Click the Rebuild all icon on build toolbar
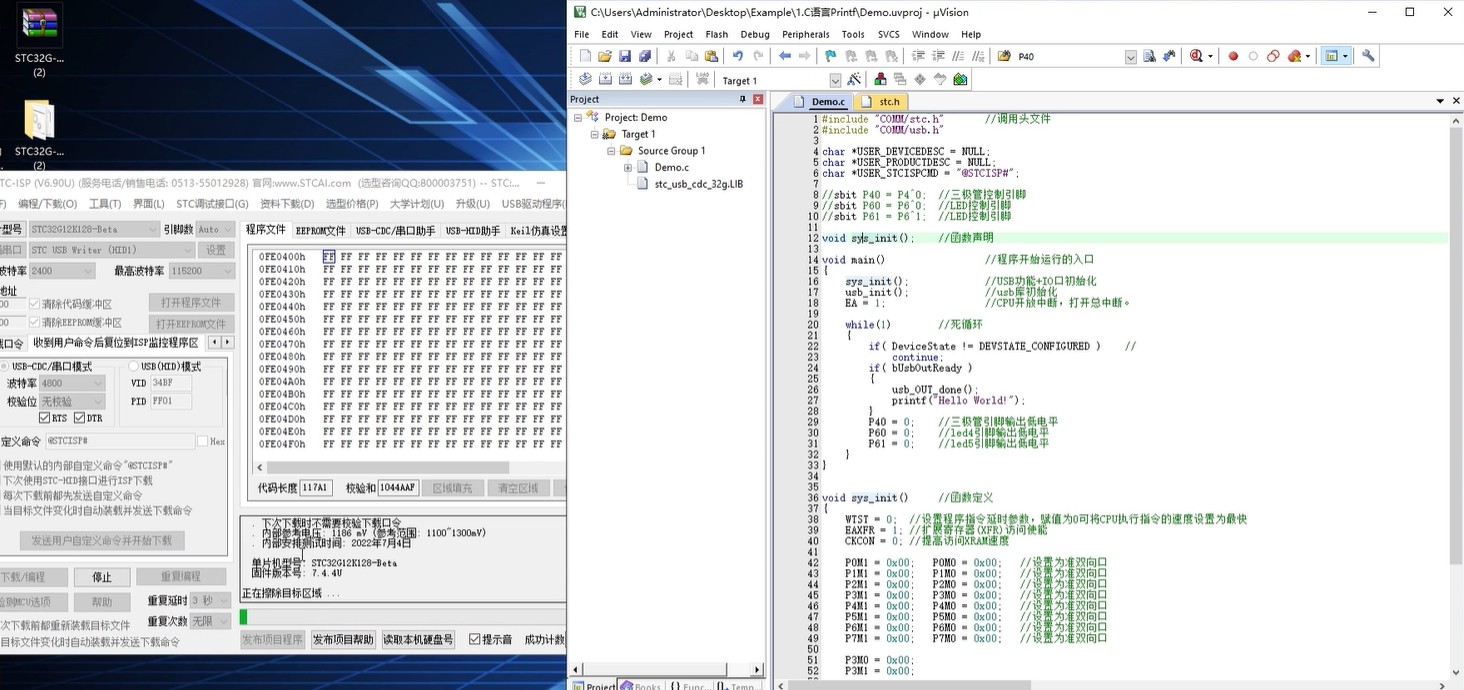 [625, 79]
